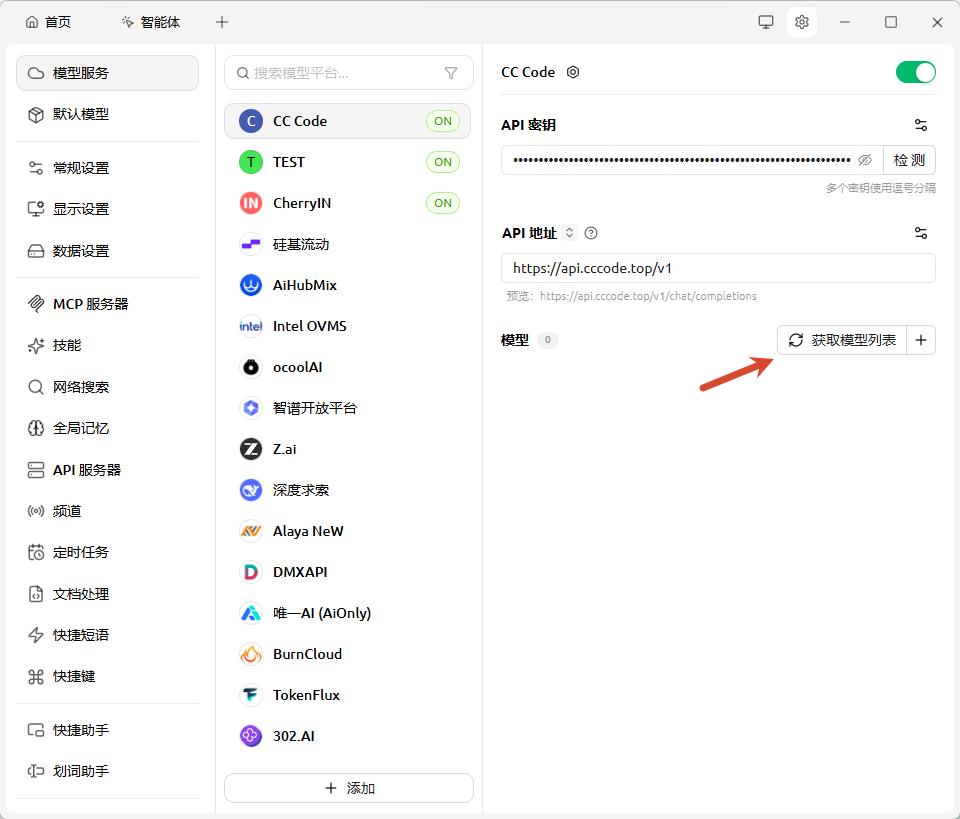Select the CC Code provider

click(348, 121)
